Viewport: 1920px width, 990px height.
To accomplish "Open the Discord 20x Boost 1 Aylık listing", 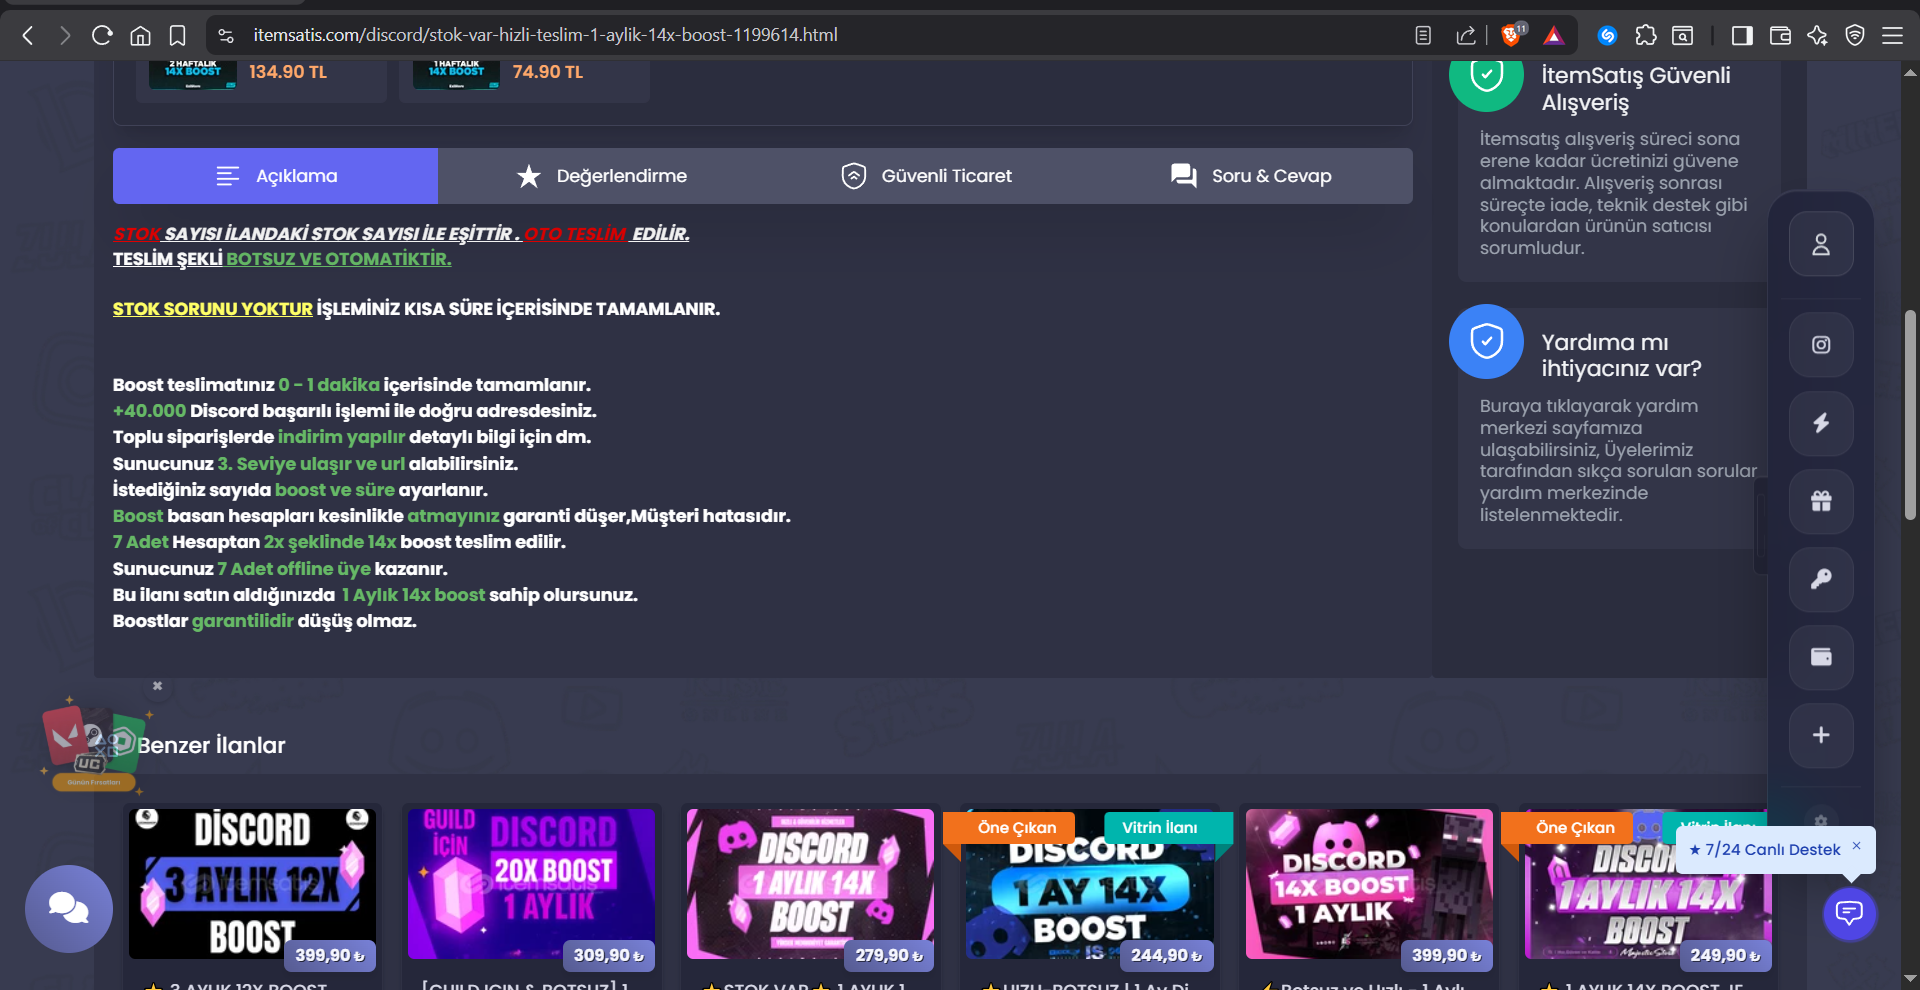I will pos(531,884).
